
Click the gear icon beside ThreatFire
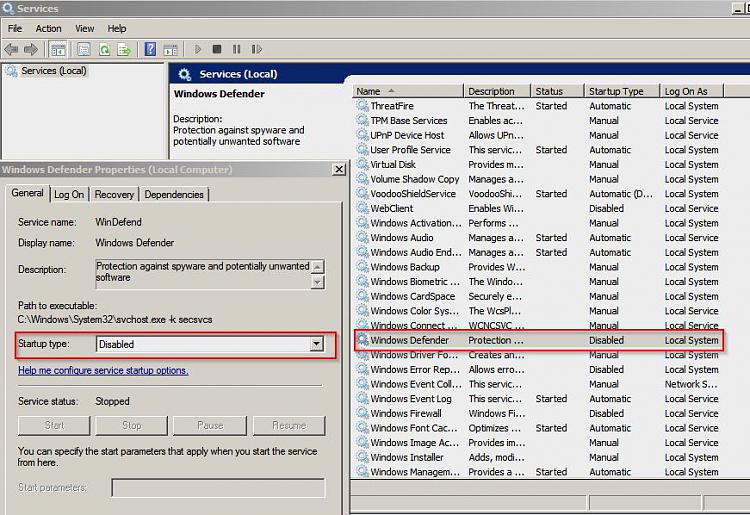coord(363,105)
